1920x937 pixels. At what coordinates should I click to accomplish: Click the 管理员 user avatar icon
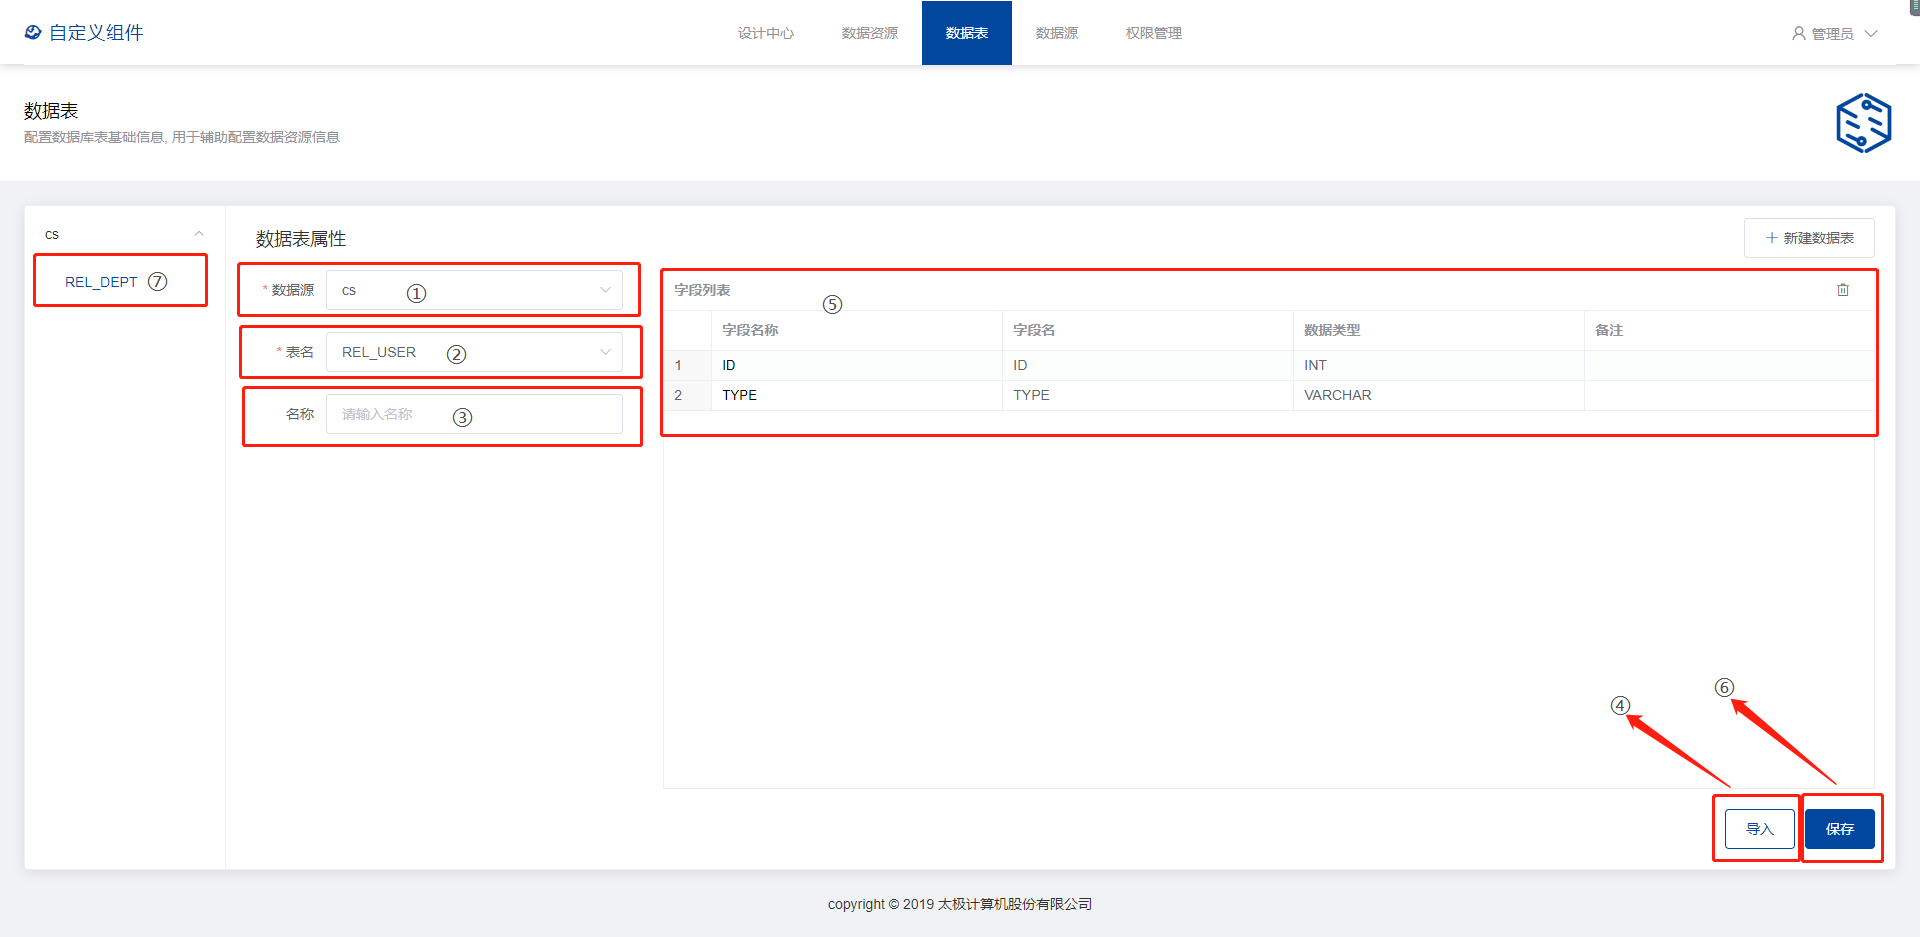coord(1798,34)
